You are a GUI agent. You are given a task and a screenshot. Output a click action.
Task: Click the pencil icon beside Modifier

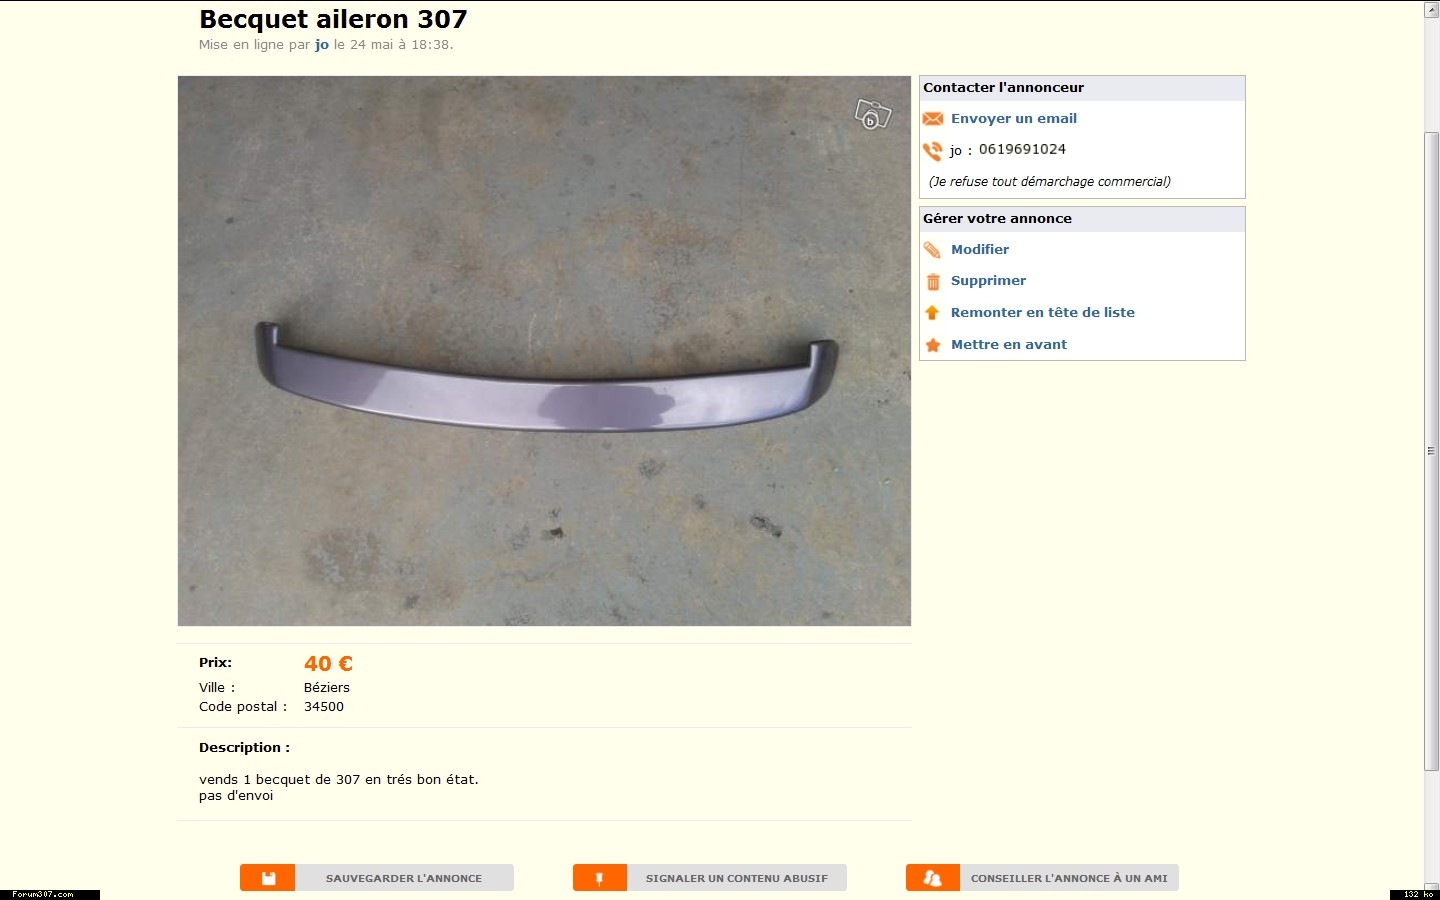933,250
